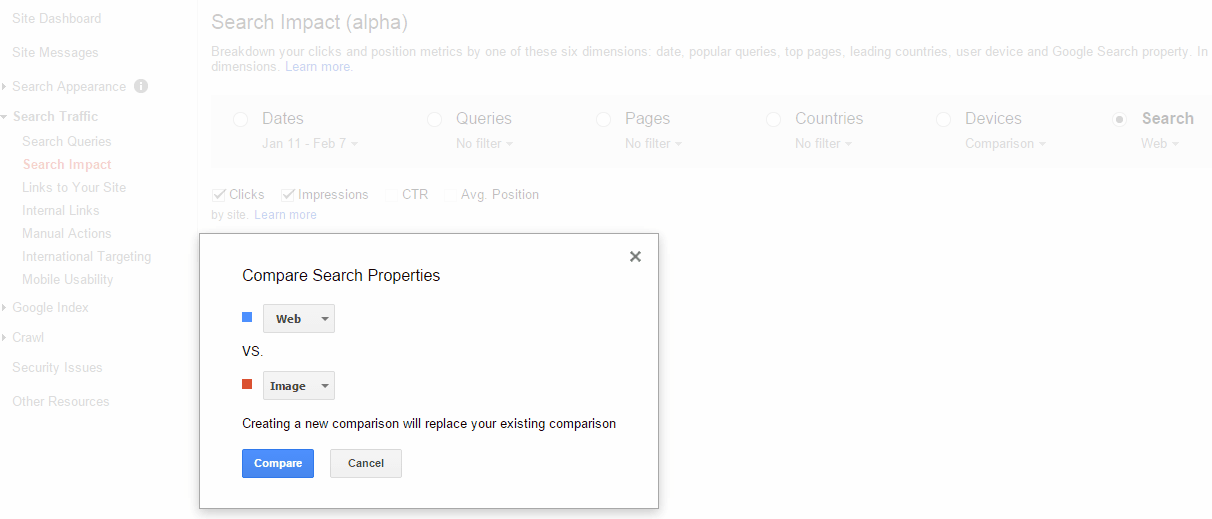
Task: Select the Dates radio button
Action: click(240, 119)
